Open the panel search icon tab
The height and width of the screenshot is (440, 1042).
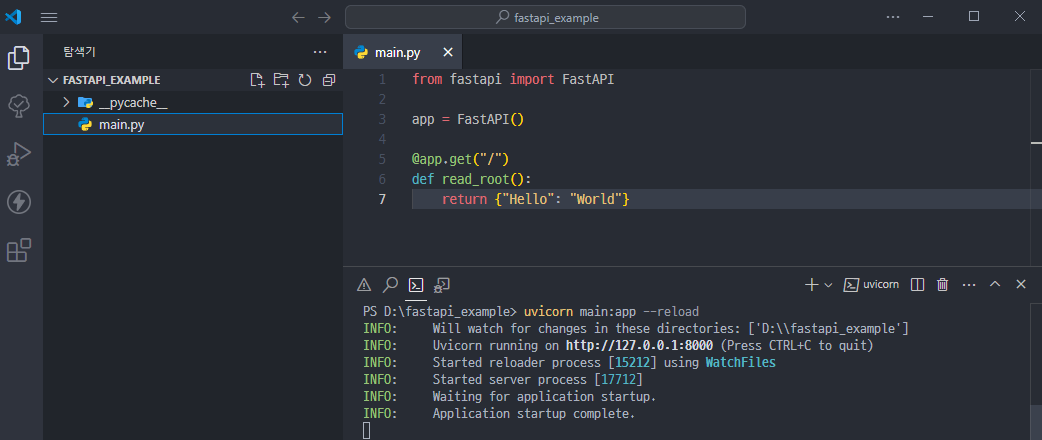tap(390, 285)
